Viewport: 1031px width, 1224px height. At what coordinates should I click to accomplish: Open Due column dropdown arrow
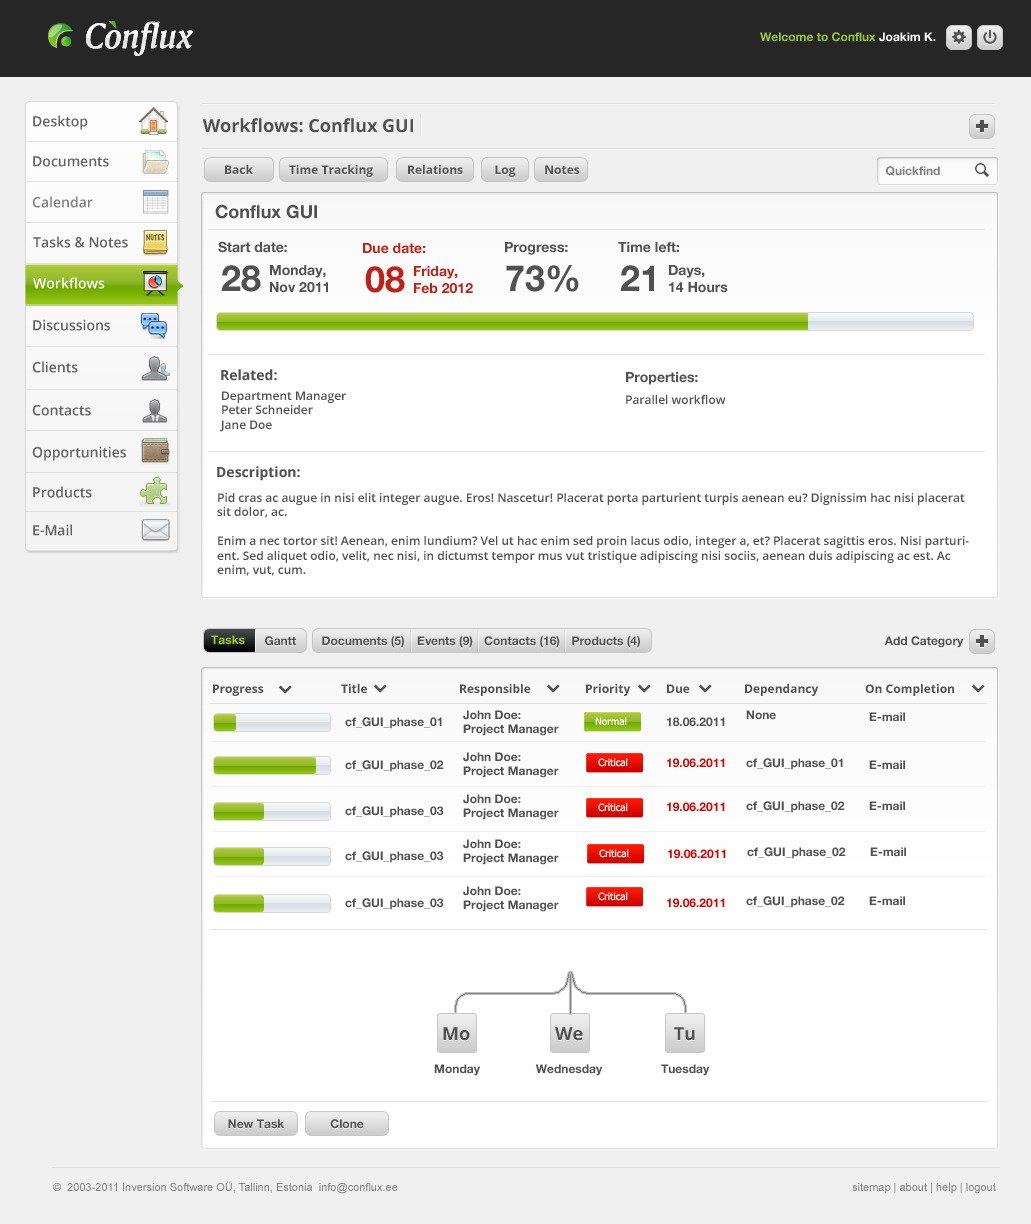(705, 688)
